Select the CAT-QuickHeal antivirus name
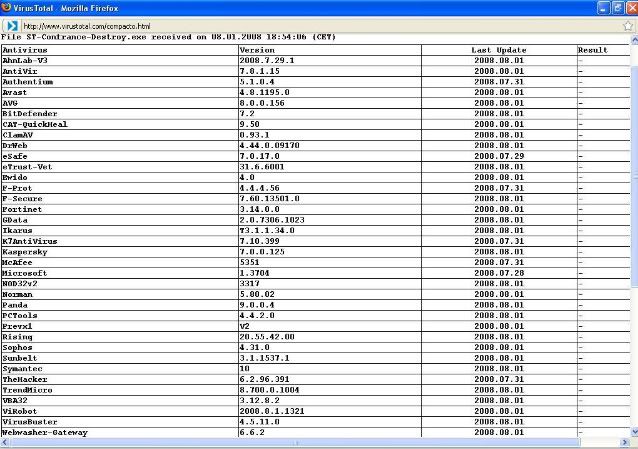Screen dimensions: 638x449 35,124
